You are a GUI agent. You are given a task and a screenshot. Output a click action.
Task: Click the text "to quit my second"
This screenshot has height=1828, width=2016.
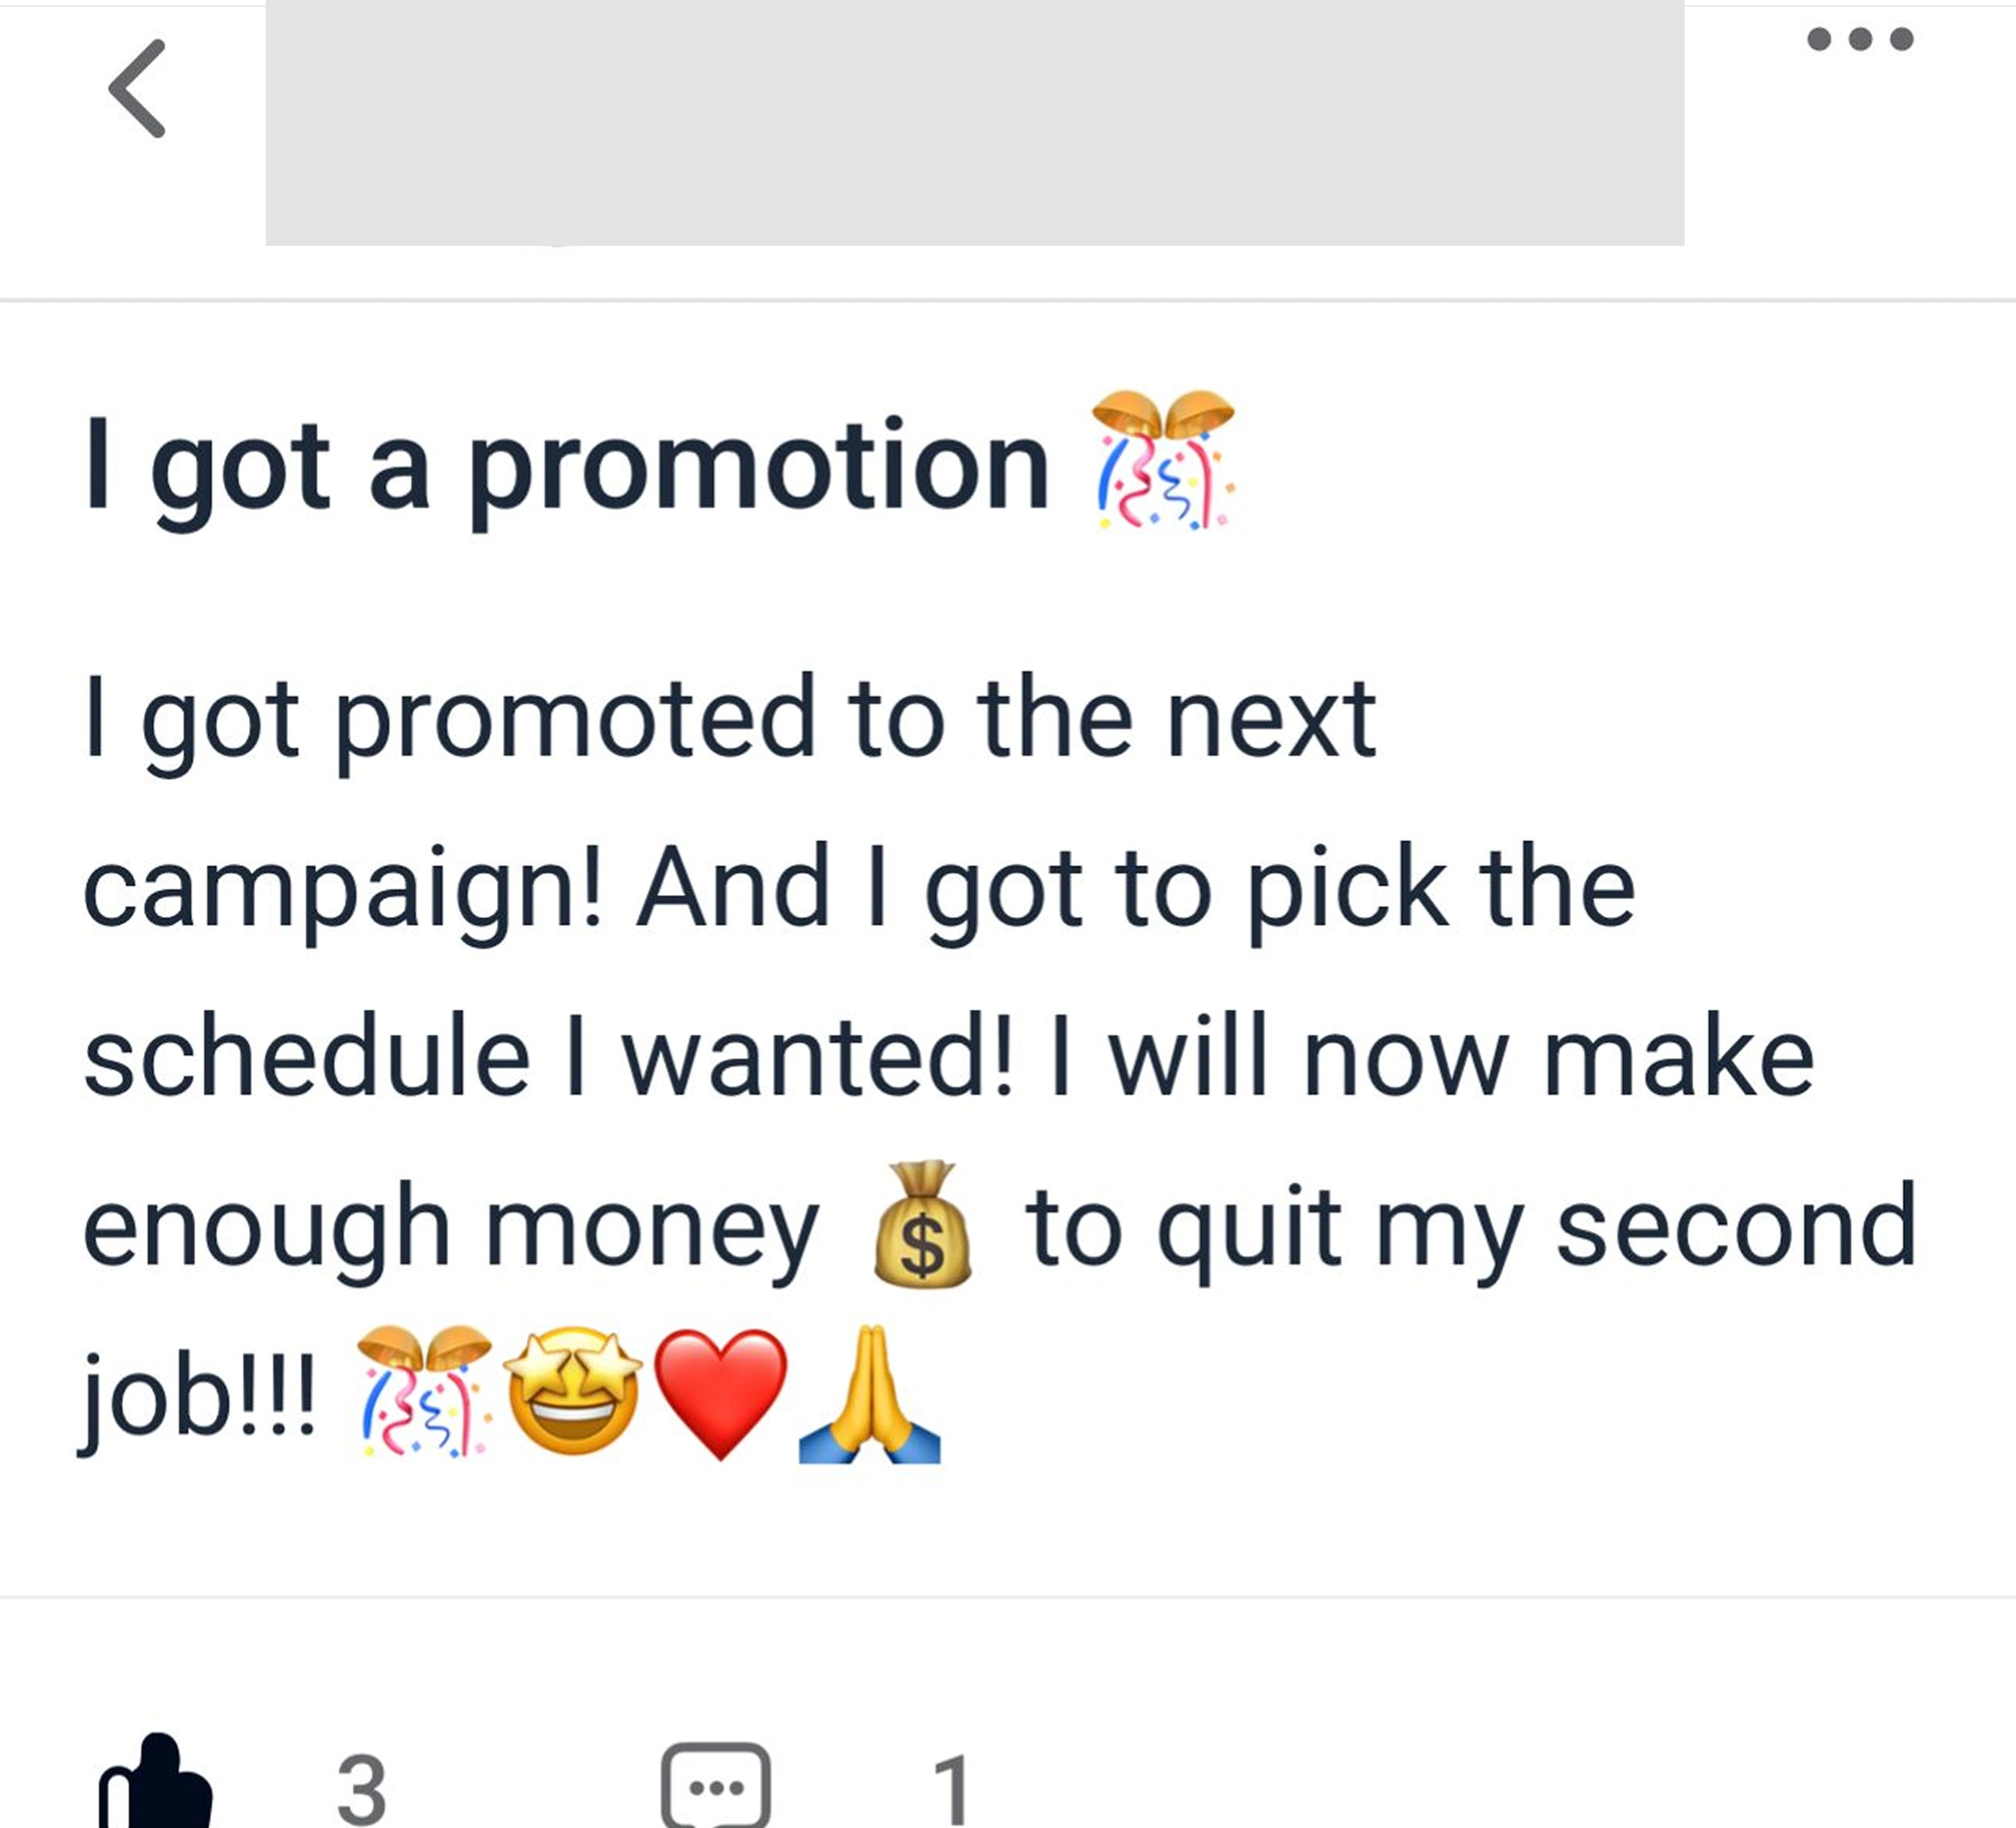tap(1470, 1228)
